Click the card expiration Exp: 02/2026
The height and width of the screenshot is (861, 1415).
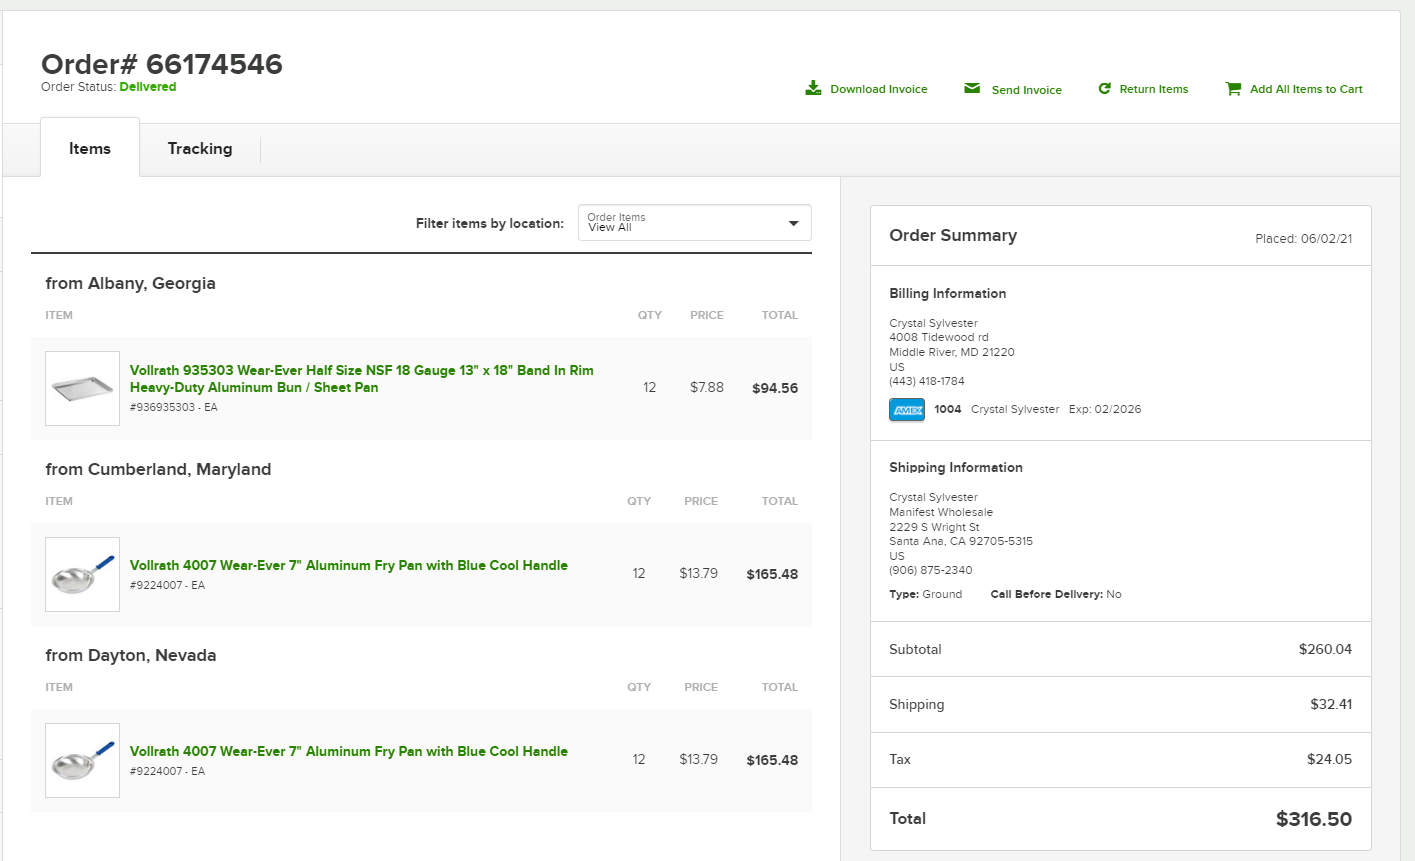(x=1105, y=409)
